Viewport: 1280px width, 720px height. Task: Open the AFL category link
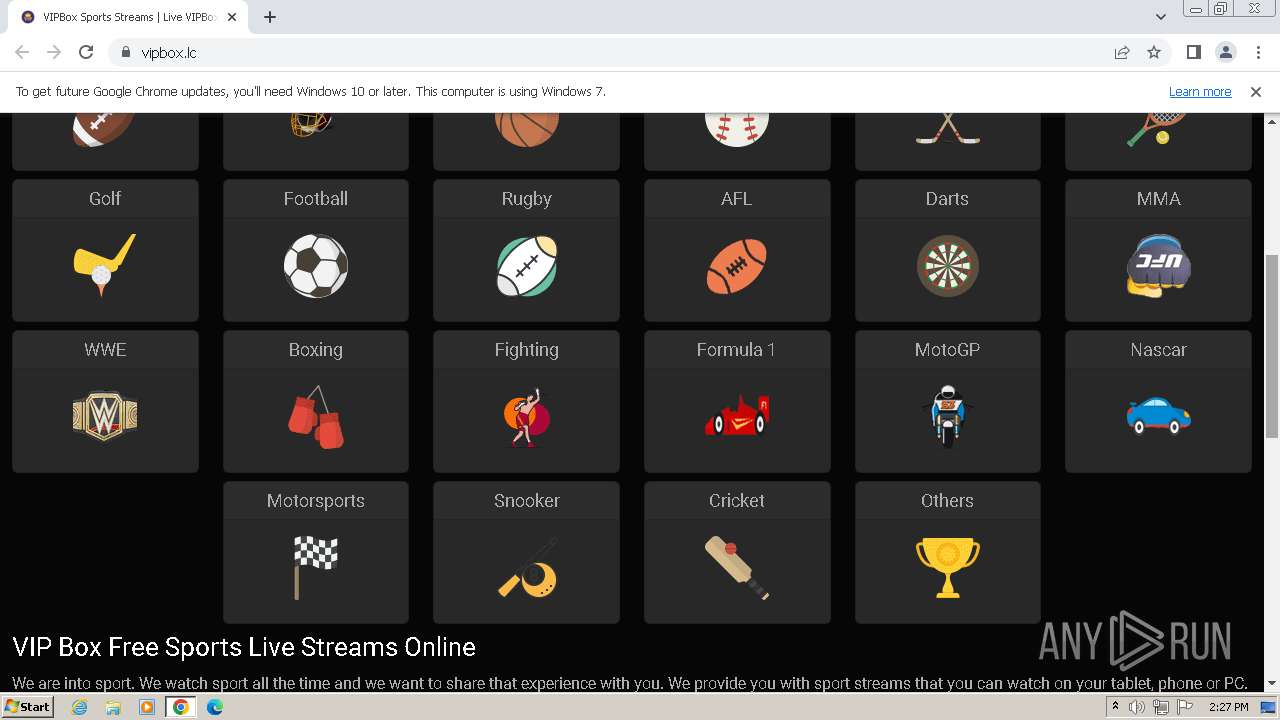(x=737, y=198)
